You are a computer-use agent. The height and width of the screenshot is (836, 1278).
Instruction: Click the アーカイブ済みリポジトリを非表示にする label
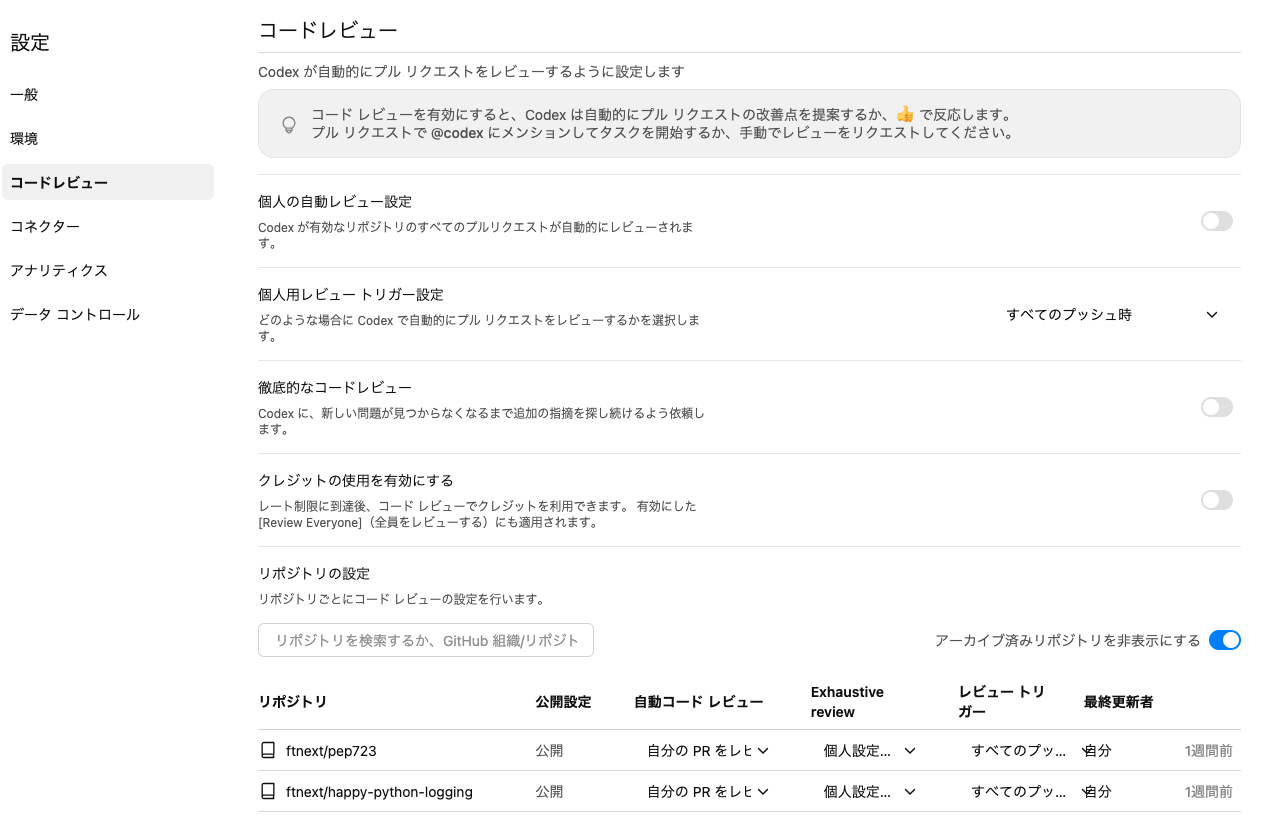coord(1068,640)
